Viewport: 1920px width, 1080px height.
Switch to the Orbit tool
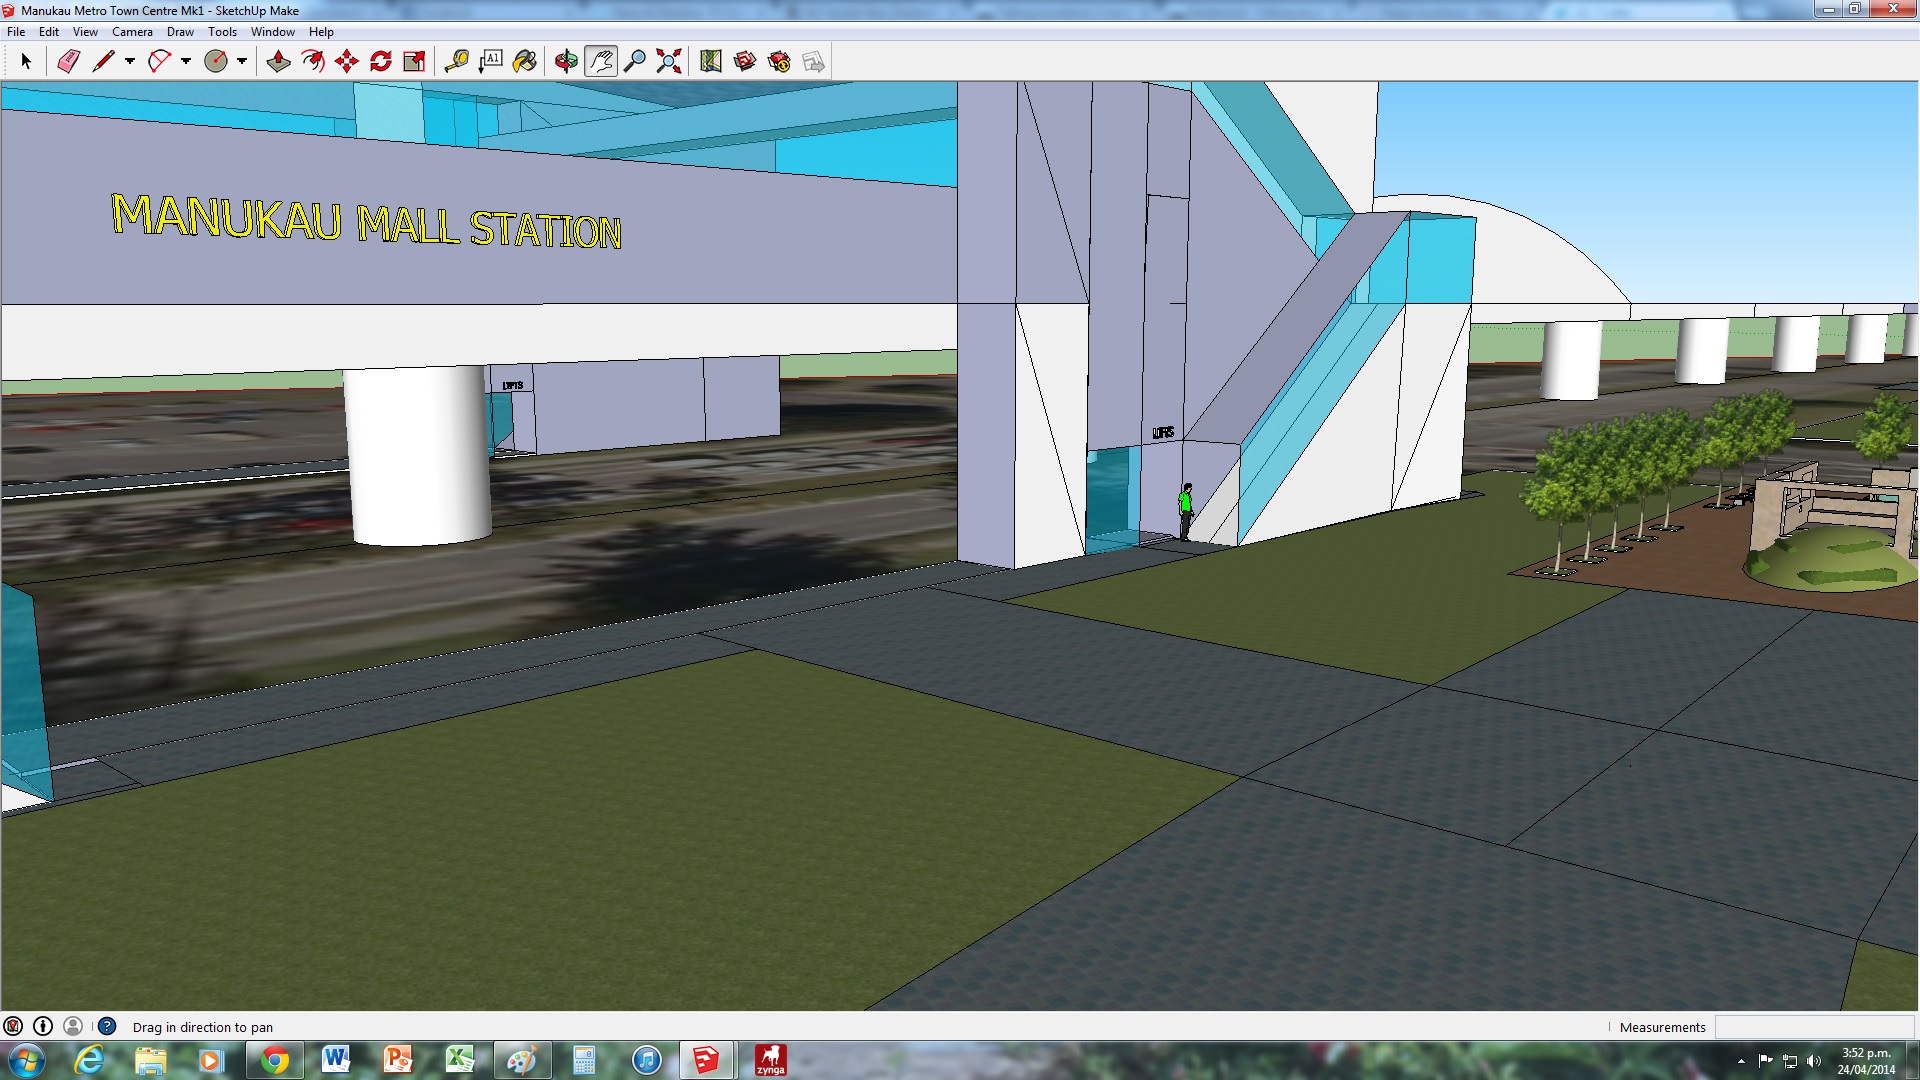click(566, 62)
